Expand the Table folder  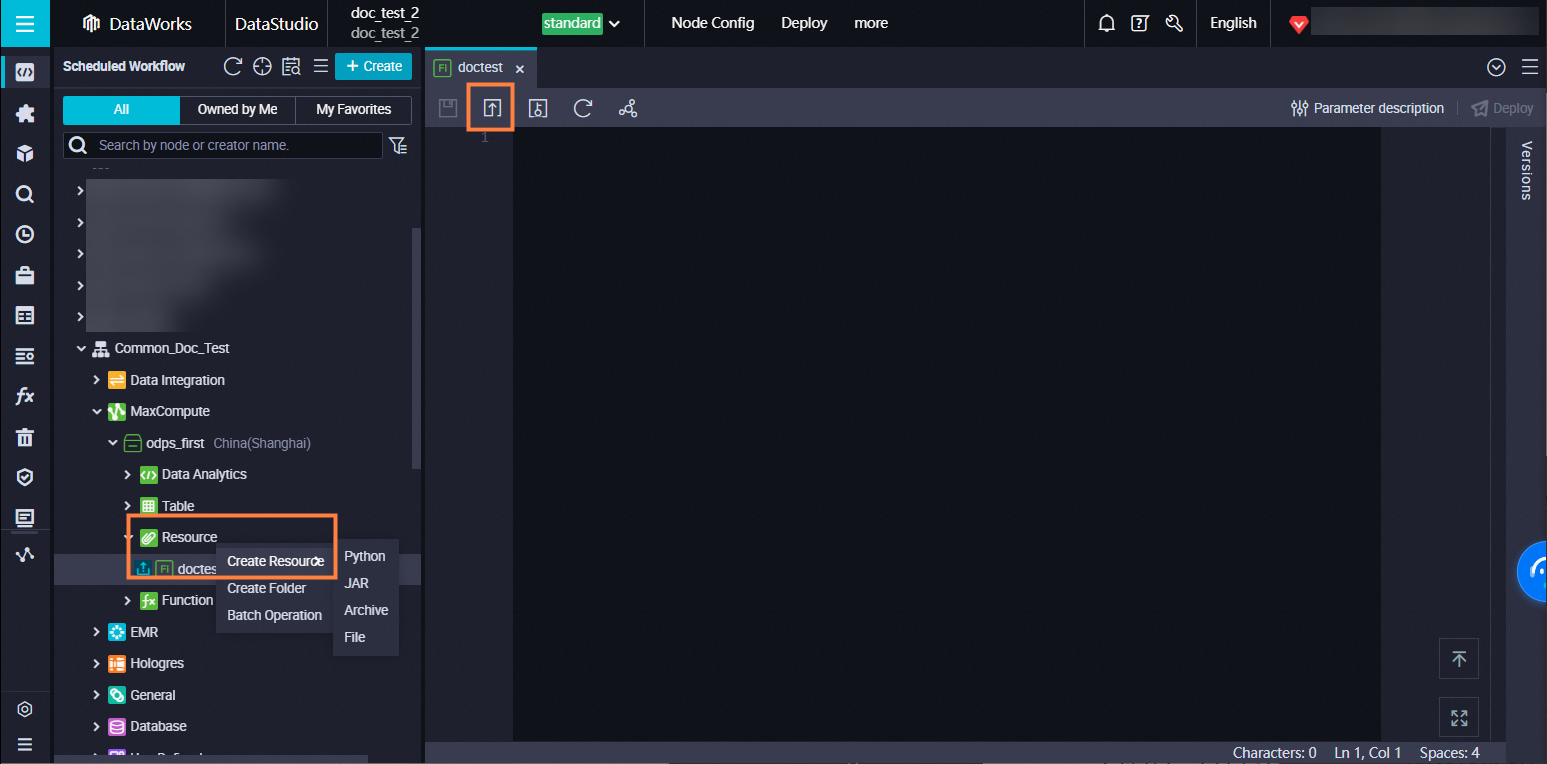tap(128, 506)
